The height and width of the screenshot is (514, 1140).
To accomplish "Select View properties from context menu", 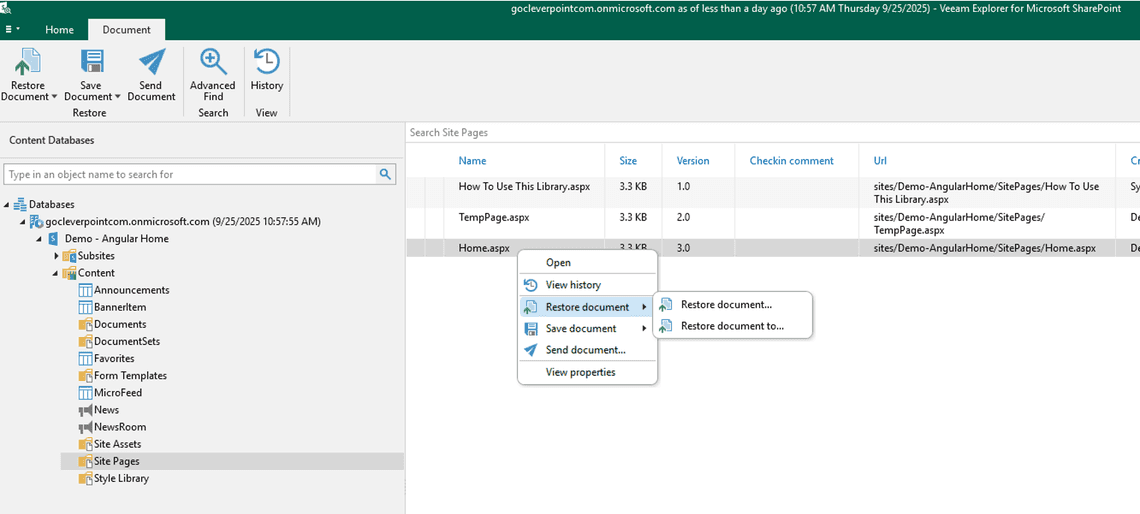I will [x=580, y=372].
